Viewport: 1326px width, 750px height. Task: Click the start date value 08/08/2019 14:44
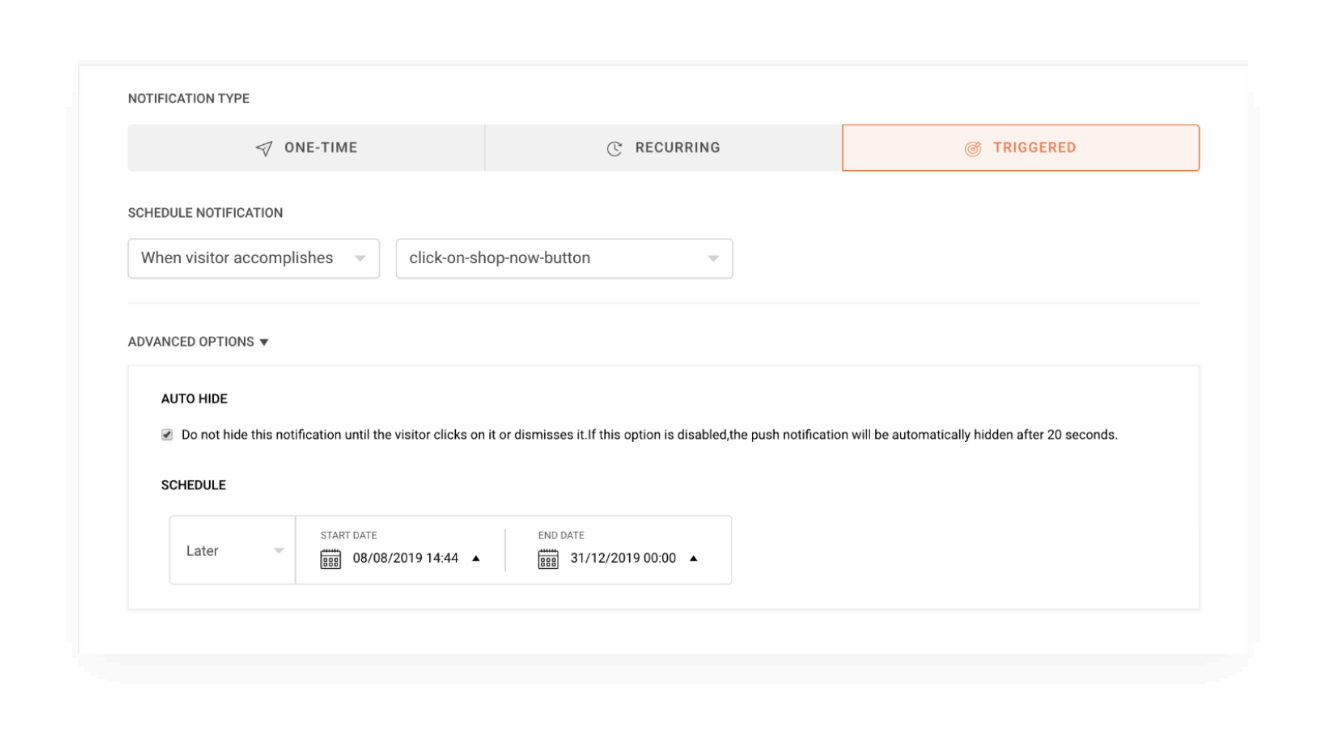[x=405, y=559]
